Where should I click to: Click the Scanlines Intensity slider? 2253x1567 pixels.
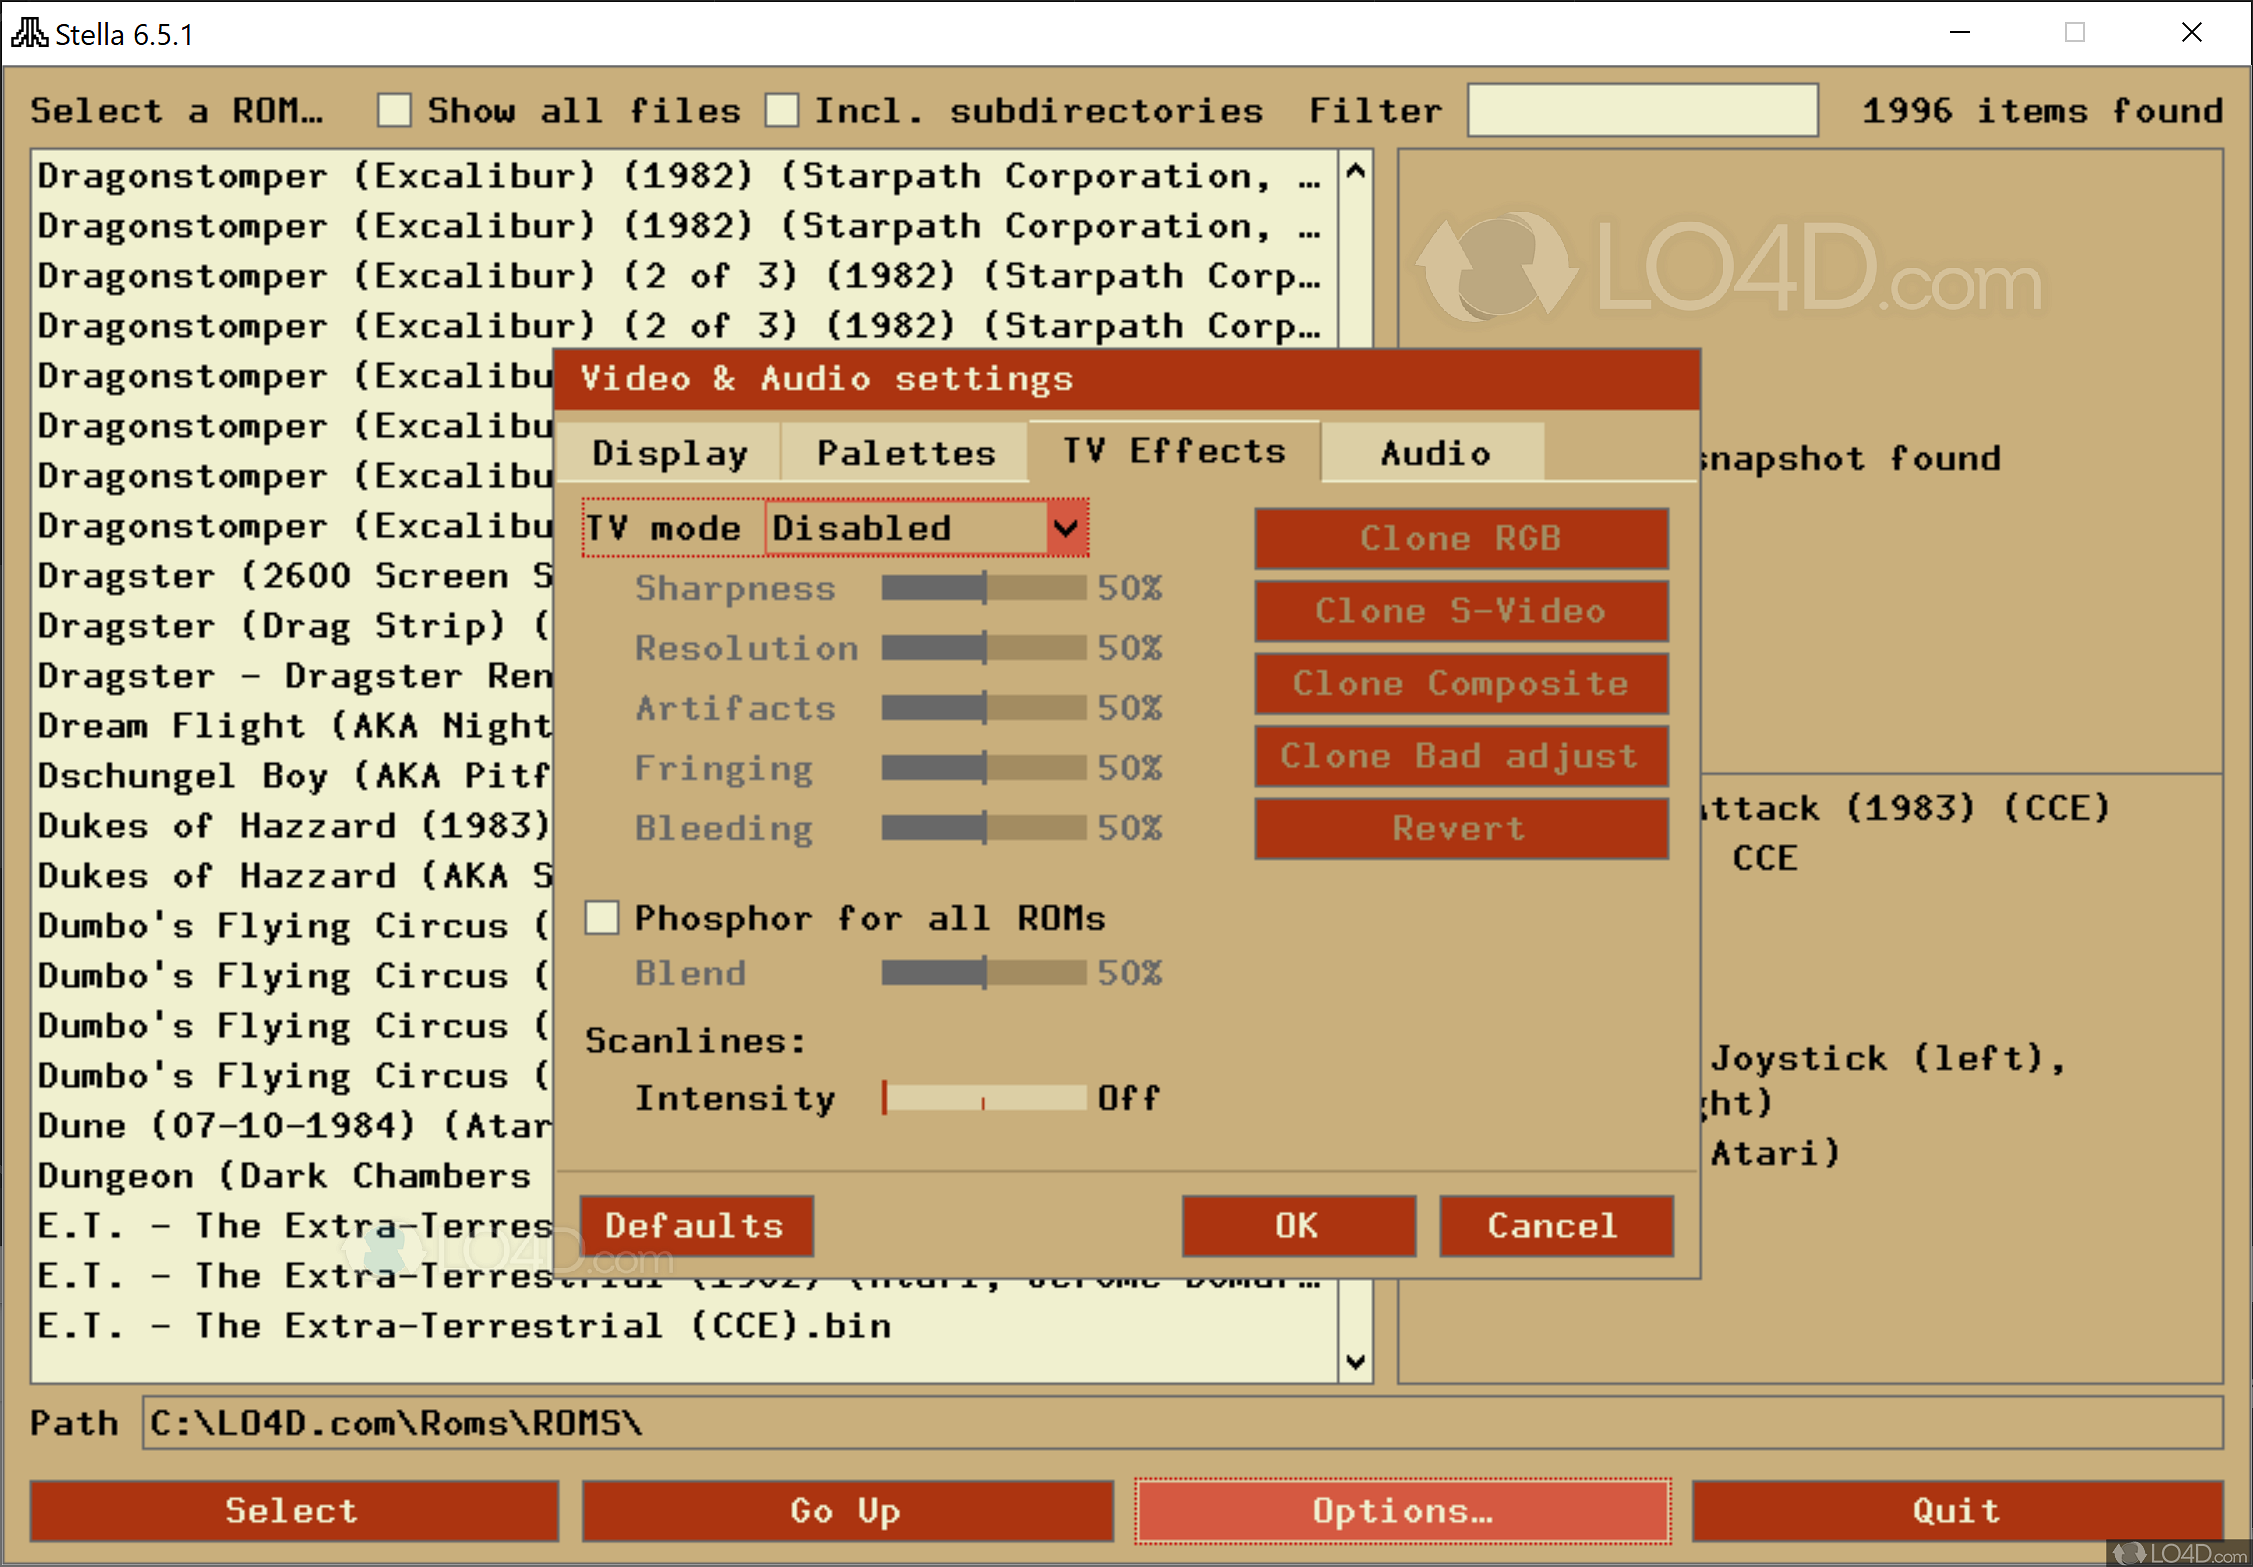(984, 1098)
